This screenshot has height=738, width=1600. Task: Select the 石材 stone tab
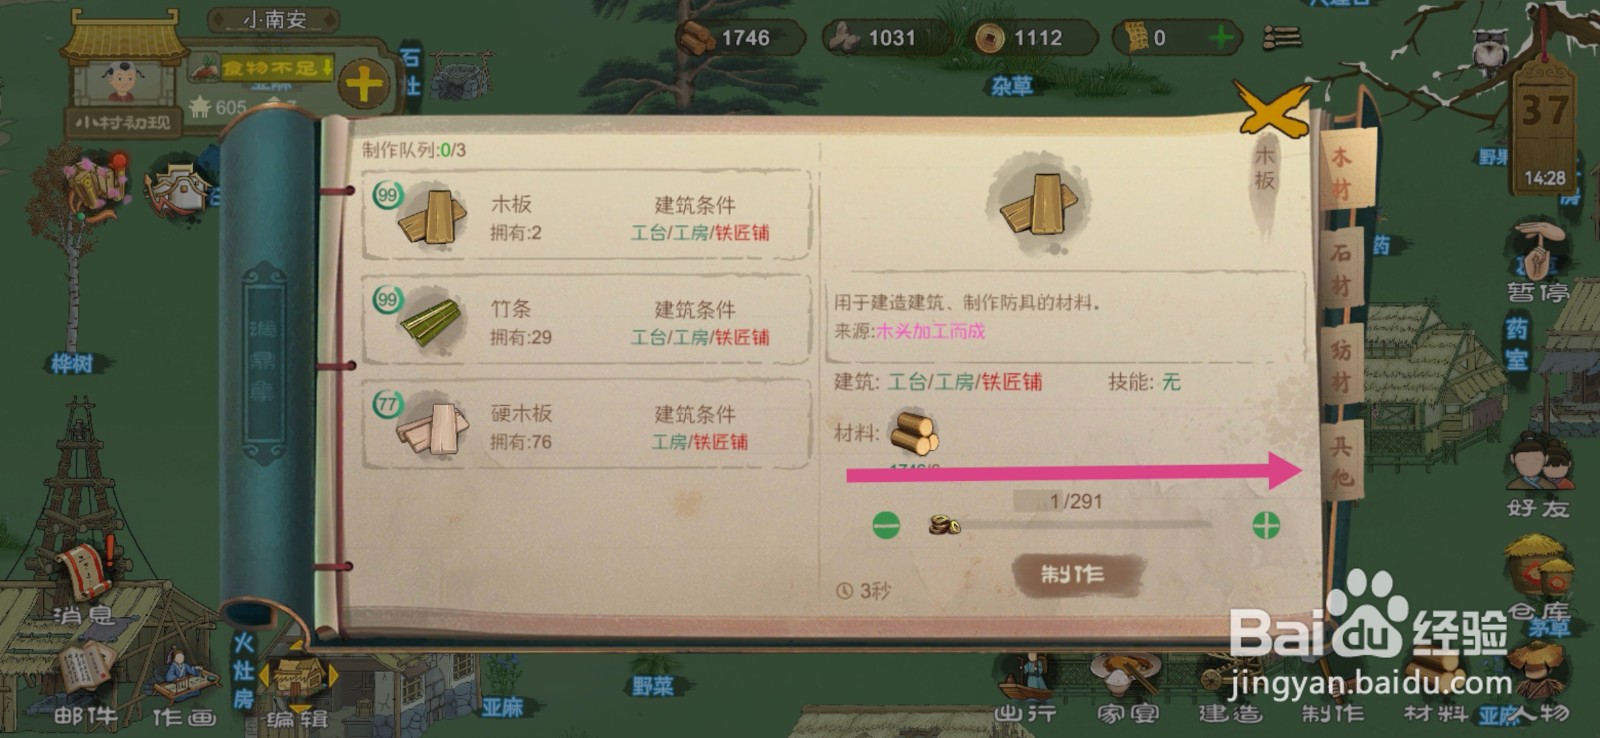tap(1342, 270)
